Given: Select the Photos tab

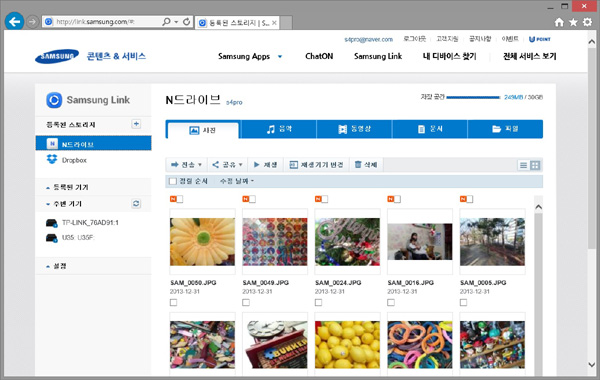Looking at the screenshot, I should [203, 130].
